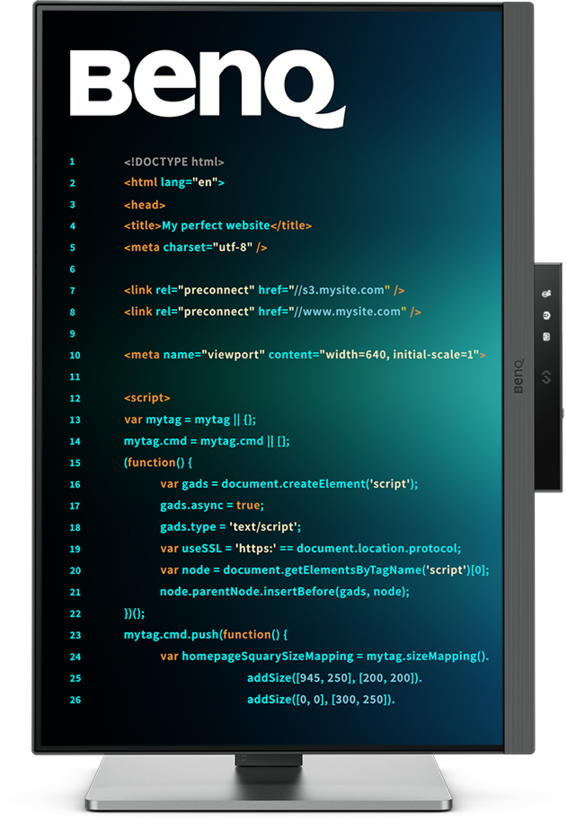Click 'homepageSquarySizeMapping' variable name
566x820 pixels.
[x=267, y=656]
